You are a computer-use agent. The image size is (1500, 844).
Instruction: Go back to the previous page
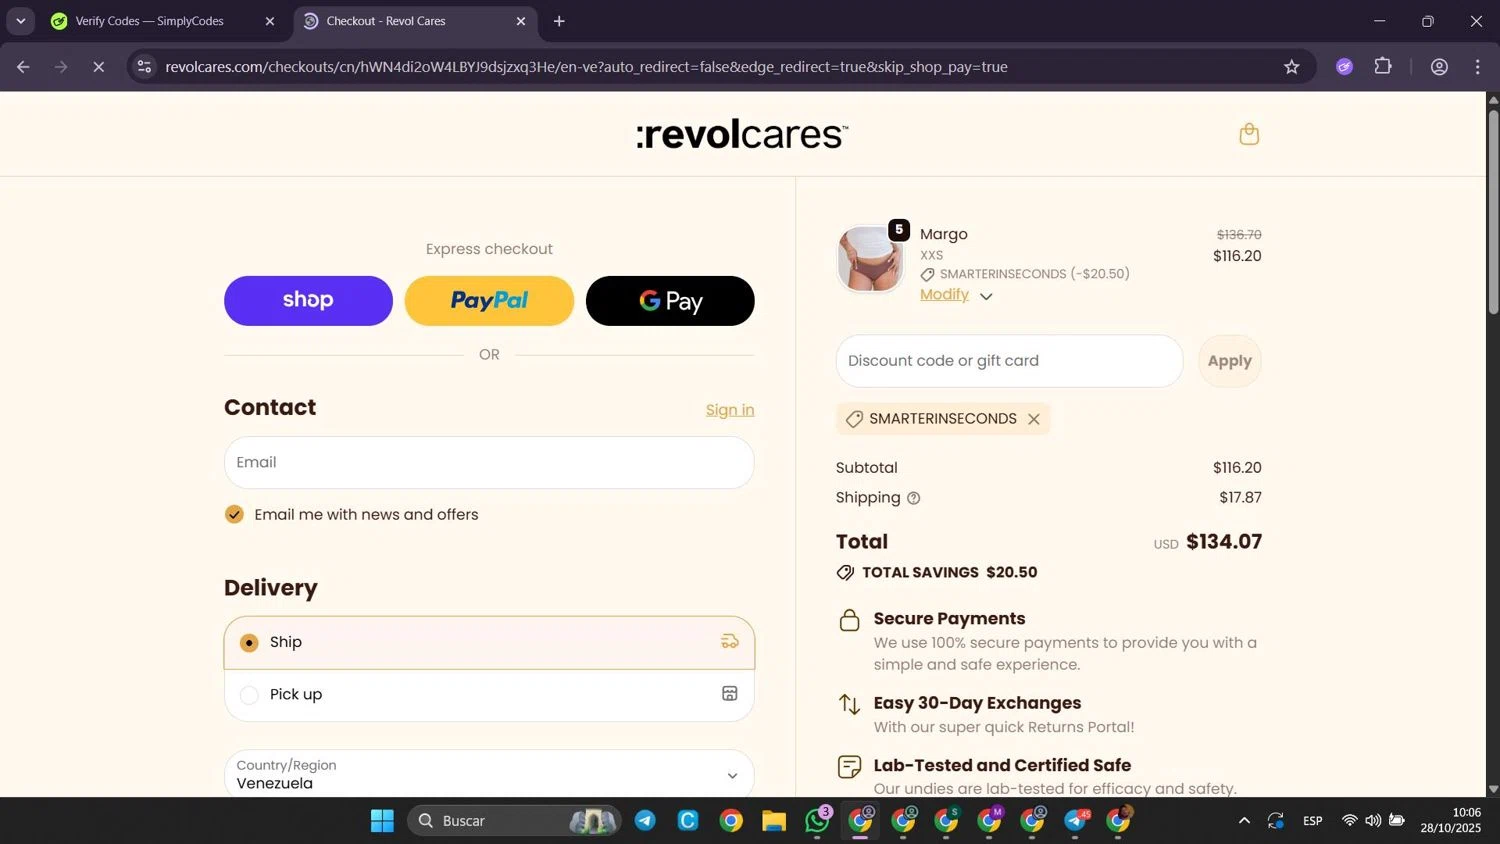(x=23, y=67)
